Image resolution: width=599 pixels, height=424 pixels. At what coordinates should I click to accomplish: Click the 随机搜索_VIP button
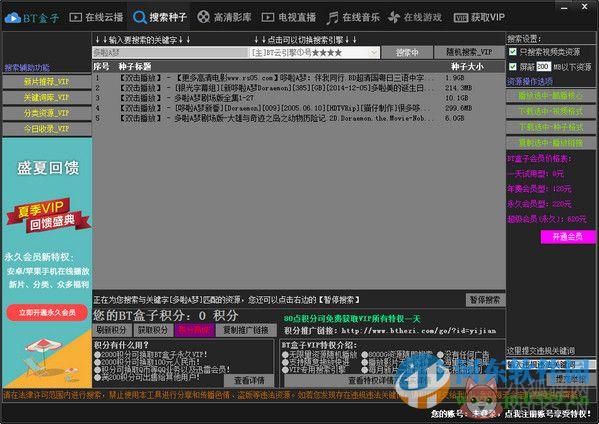click(469, 52)
